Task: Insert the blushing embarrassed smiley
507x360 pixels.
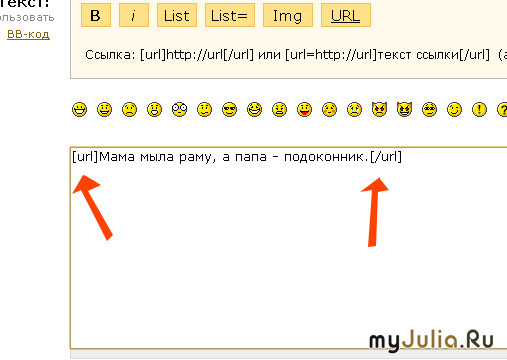Action: pos(329,109)
